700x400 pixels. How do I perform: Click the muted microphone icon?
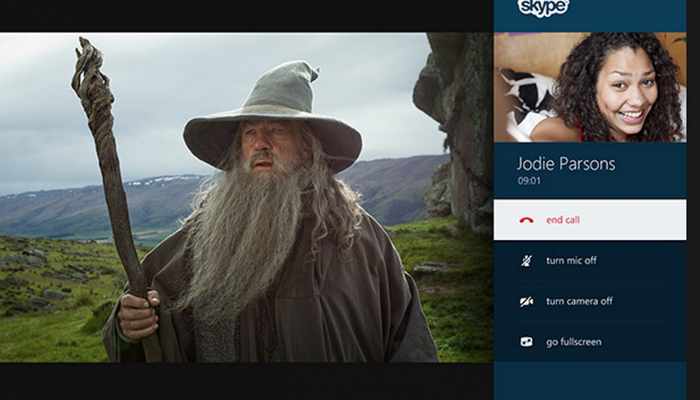coord(526,261)
